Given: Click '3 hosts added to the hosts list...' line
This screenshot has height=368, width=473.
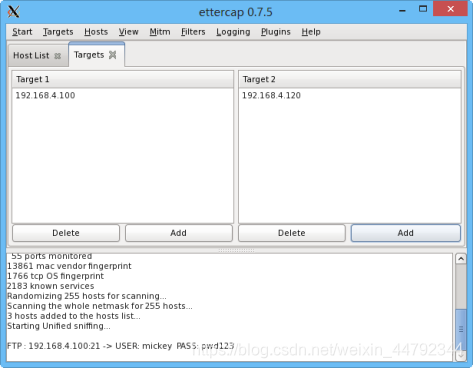Looking at the screenshot, I should tap(74, 316).
